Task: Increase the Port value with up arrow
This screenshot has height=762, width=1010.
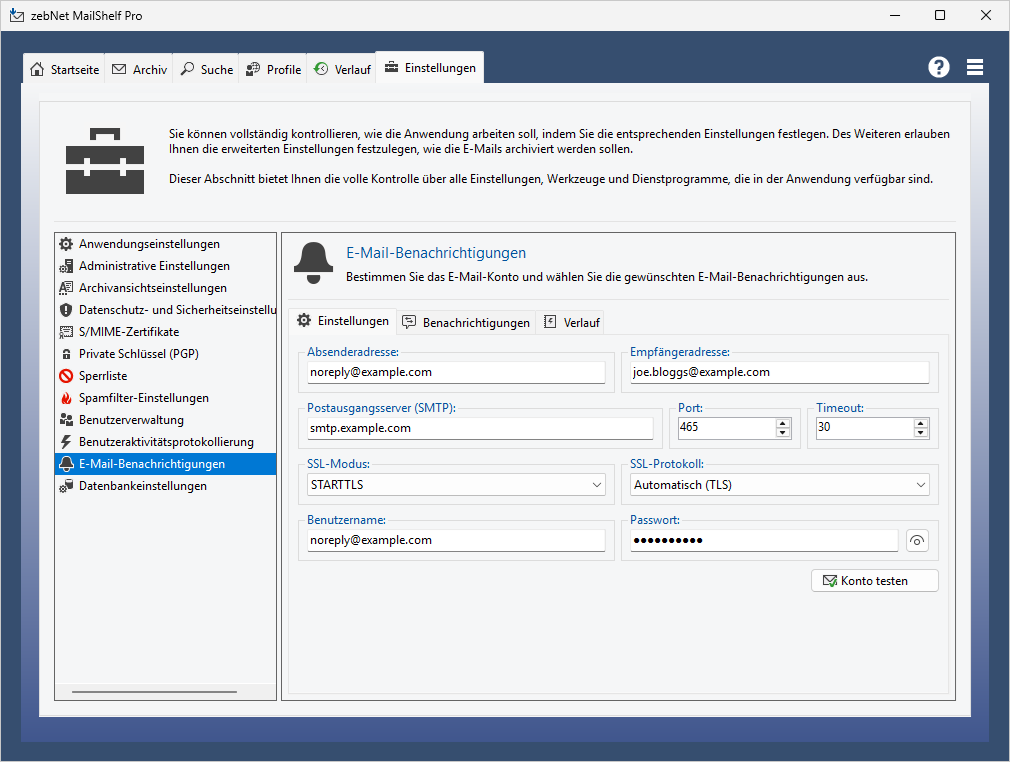Action: pos(783,423)
